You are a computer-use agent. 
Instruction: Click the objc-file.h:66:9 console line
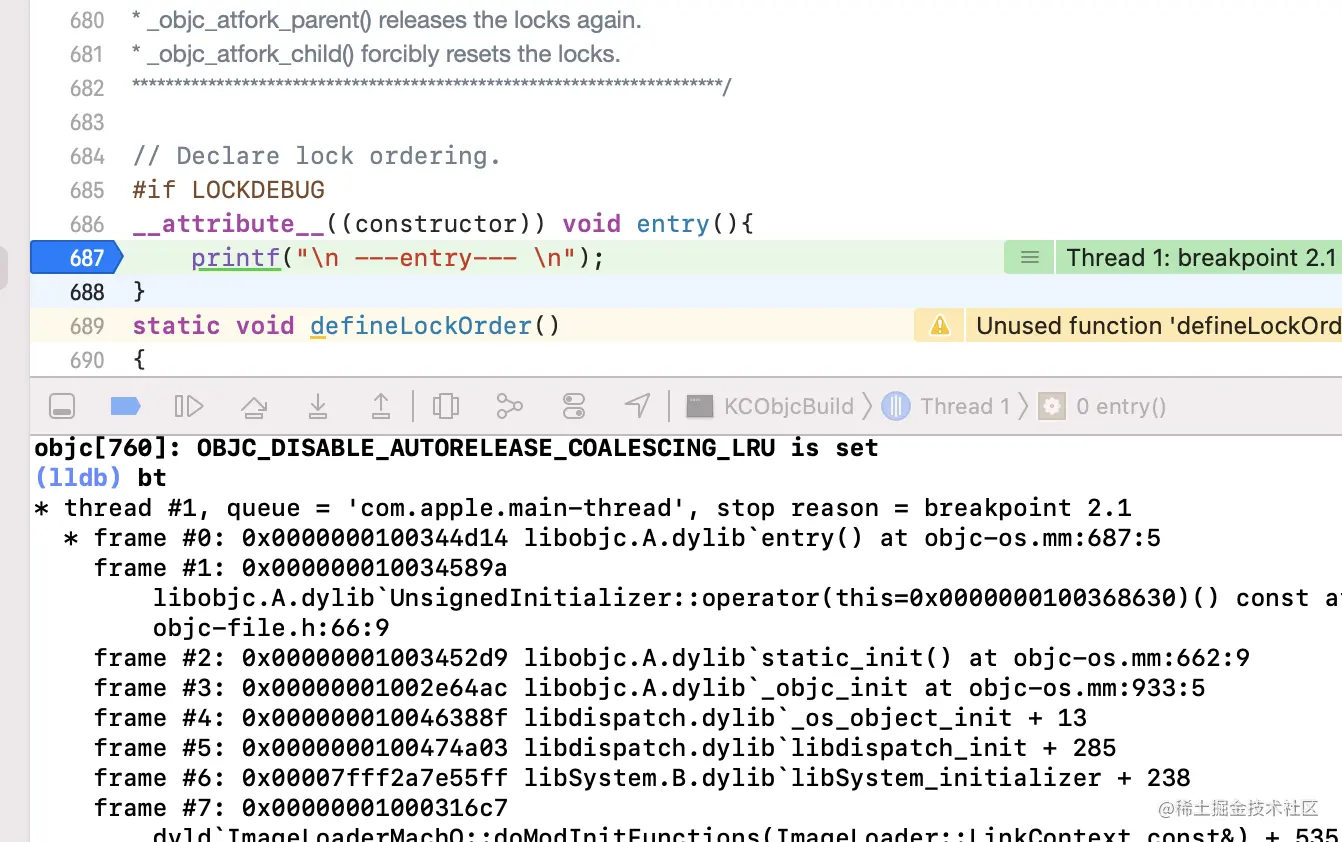tap(271, 628)
